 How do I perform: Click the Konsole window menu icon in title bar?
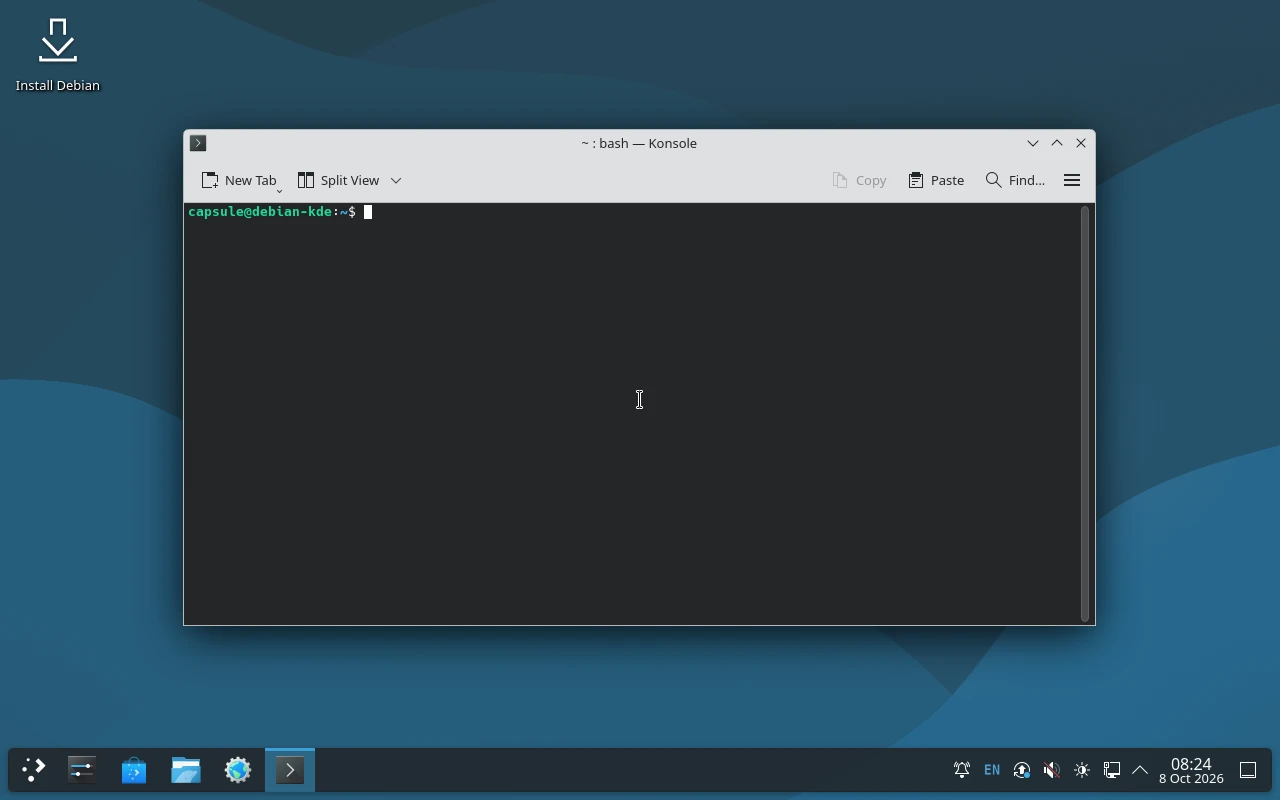pyautogui.click(x=198, y=143)
